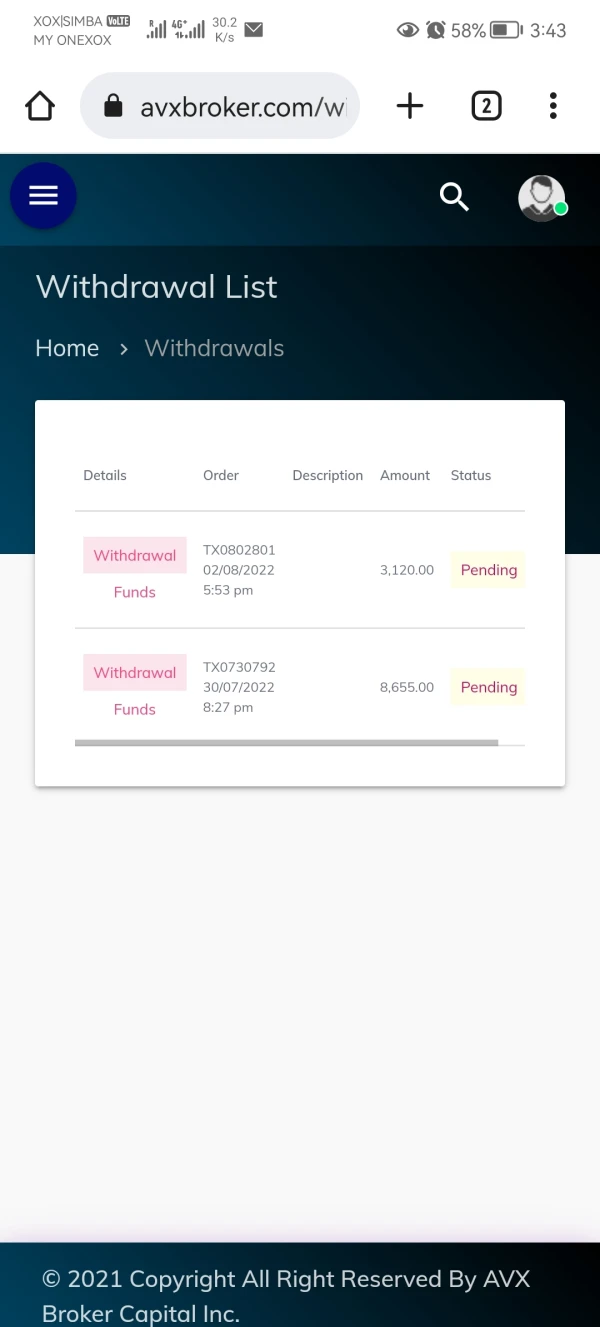600x1327 pixels.
Task: Open browser three-dot overflow menu
Action: (x=553, y=106)
